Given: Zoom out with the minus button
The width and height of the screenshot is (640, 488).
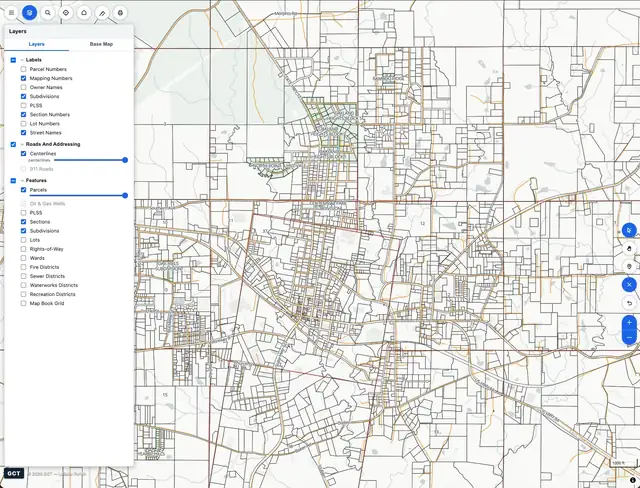Looking at the screenshot, I should [x=629, y=337].
